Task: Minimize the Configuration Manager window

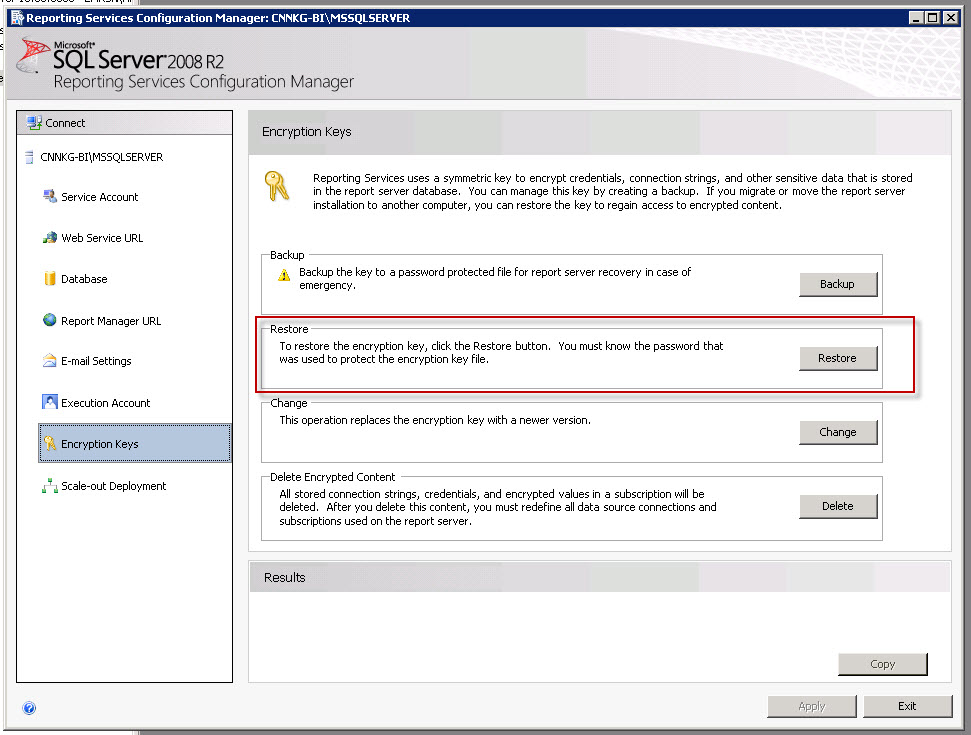Action: click(916, 17)
